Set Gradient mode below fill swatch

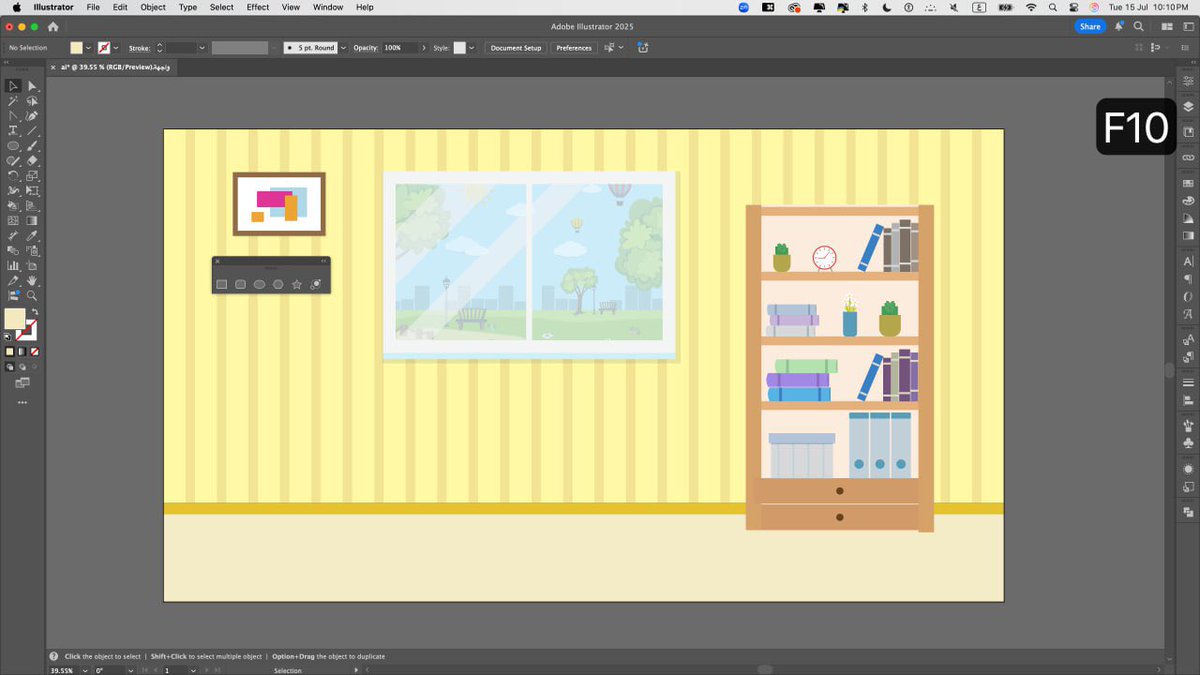(22, 352)
